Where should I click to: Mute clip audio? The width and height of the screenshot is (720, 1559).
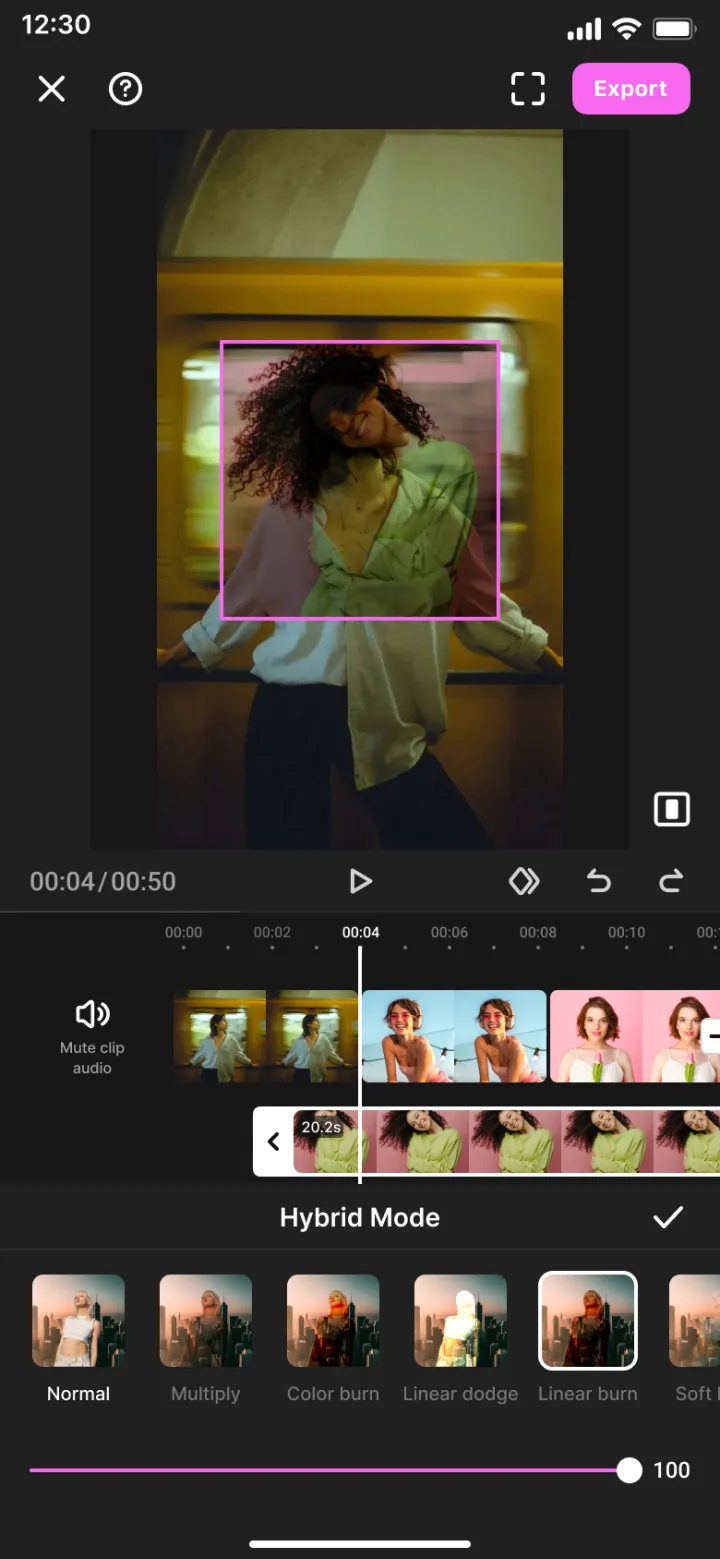click(92, 1036)
